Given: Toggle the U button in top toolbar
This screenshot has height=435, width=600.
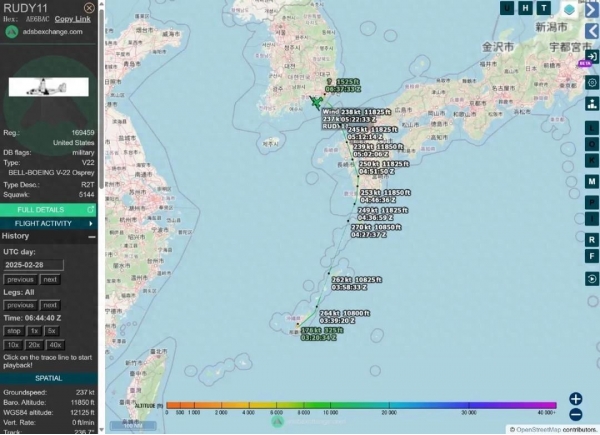Looking at the screenshot, I should click(x=508, y=8).
